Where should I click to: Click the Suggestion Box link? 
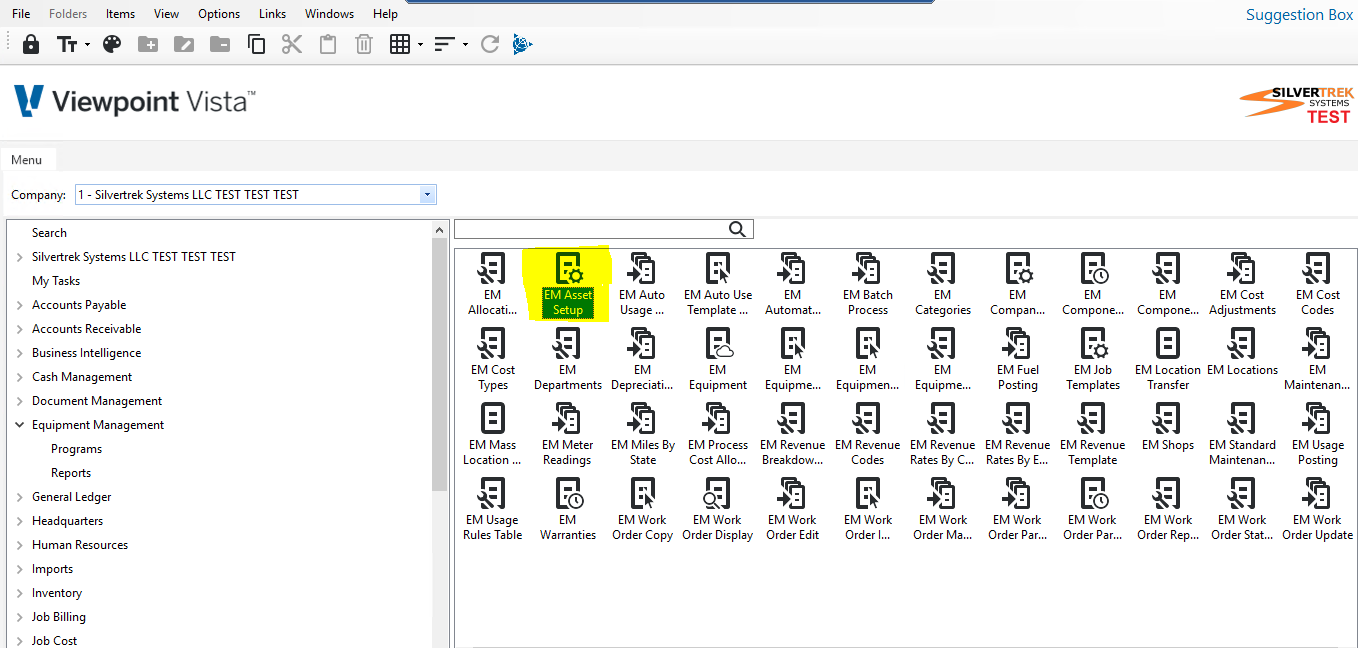[x=1299, y=15]
